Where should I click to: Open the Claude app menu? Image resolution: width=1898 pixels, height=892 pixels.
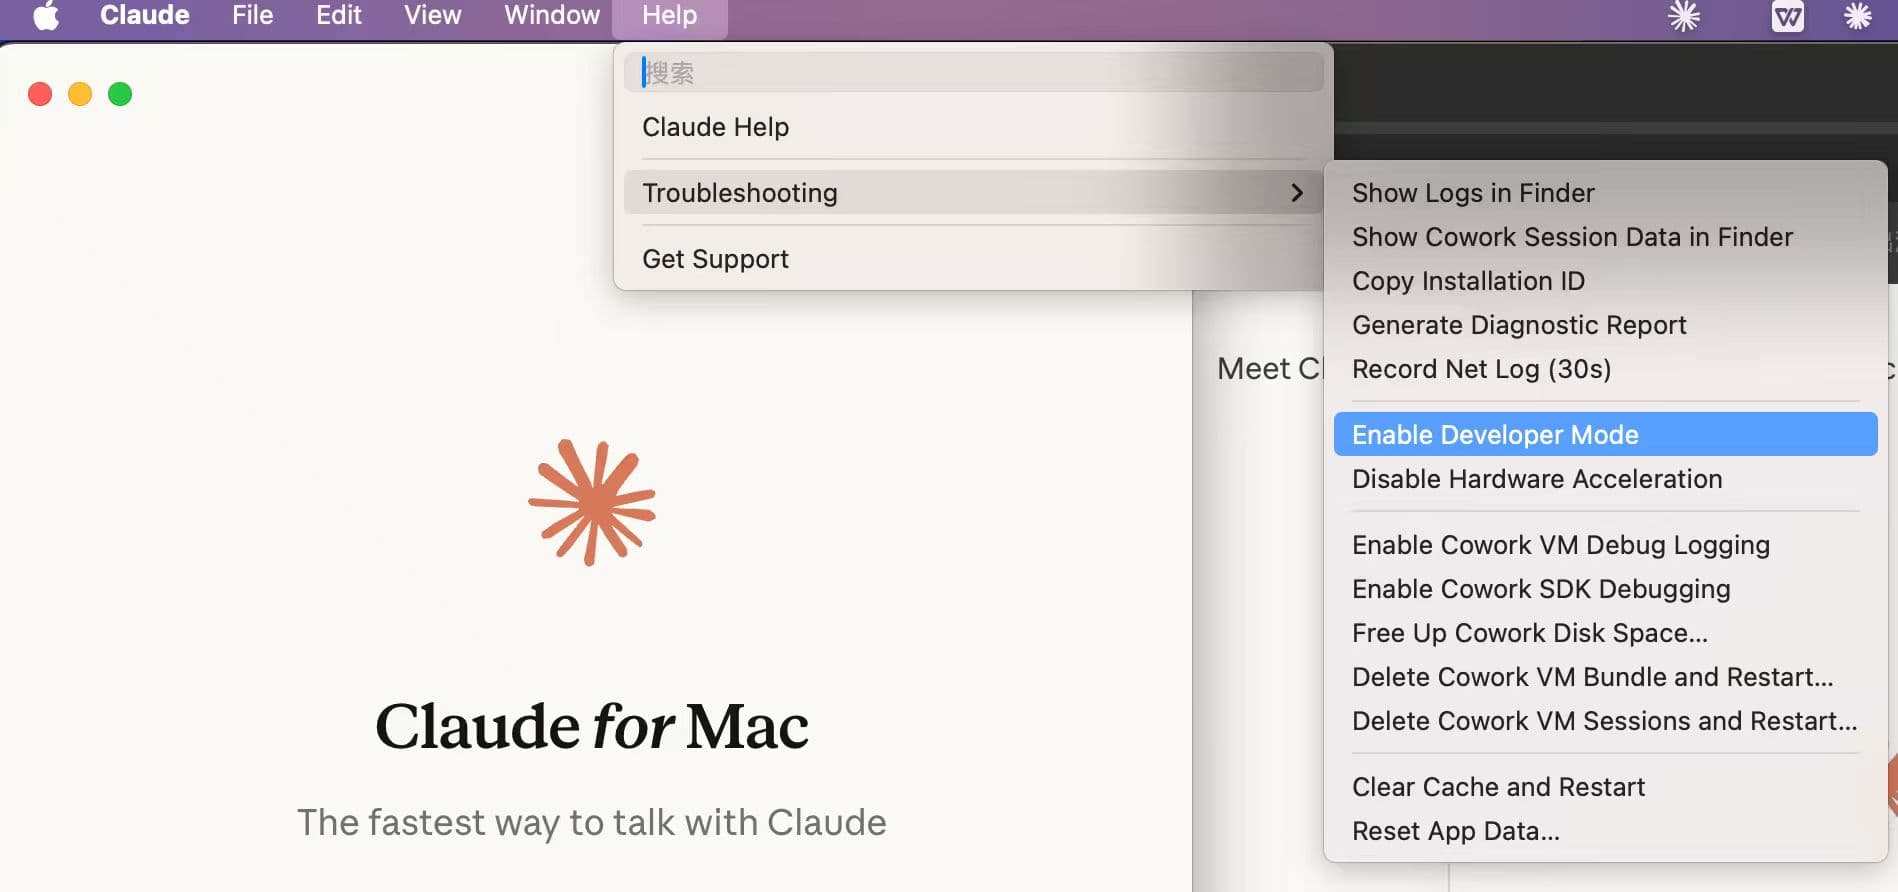tap(145, 15)
